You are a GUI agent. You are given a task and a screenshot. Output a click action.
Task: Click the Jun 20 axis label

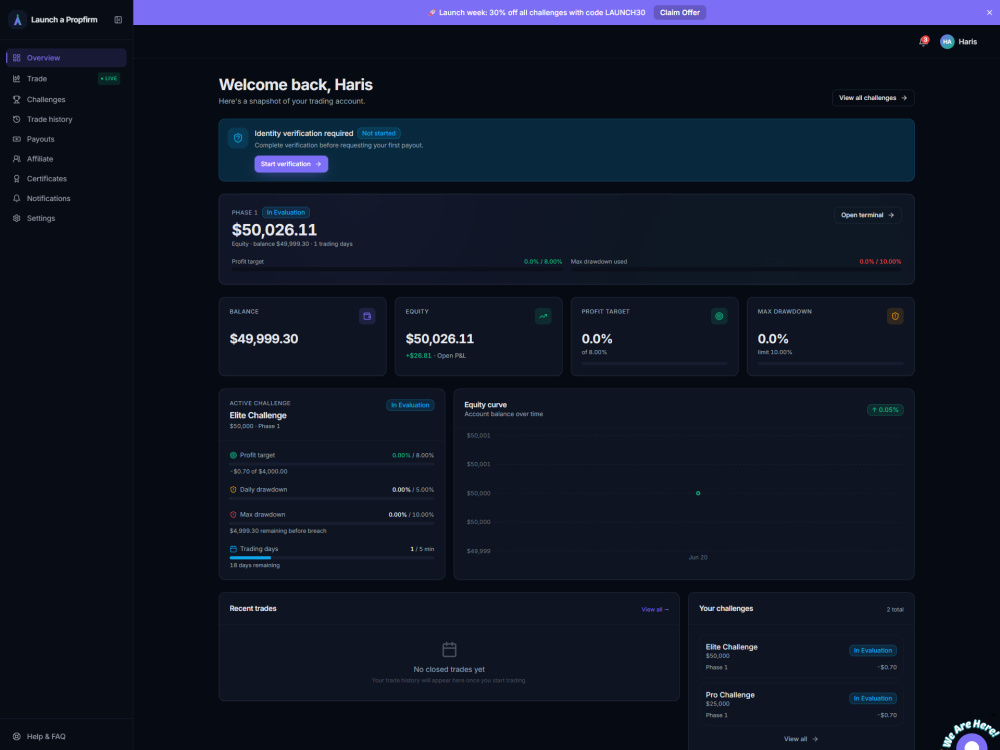click(x=698, y=557)
